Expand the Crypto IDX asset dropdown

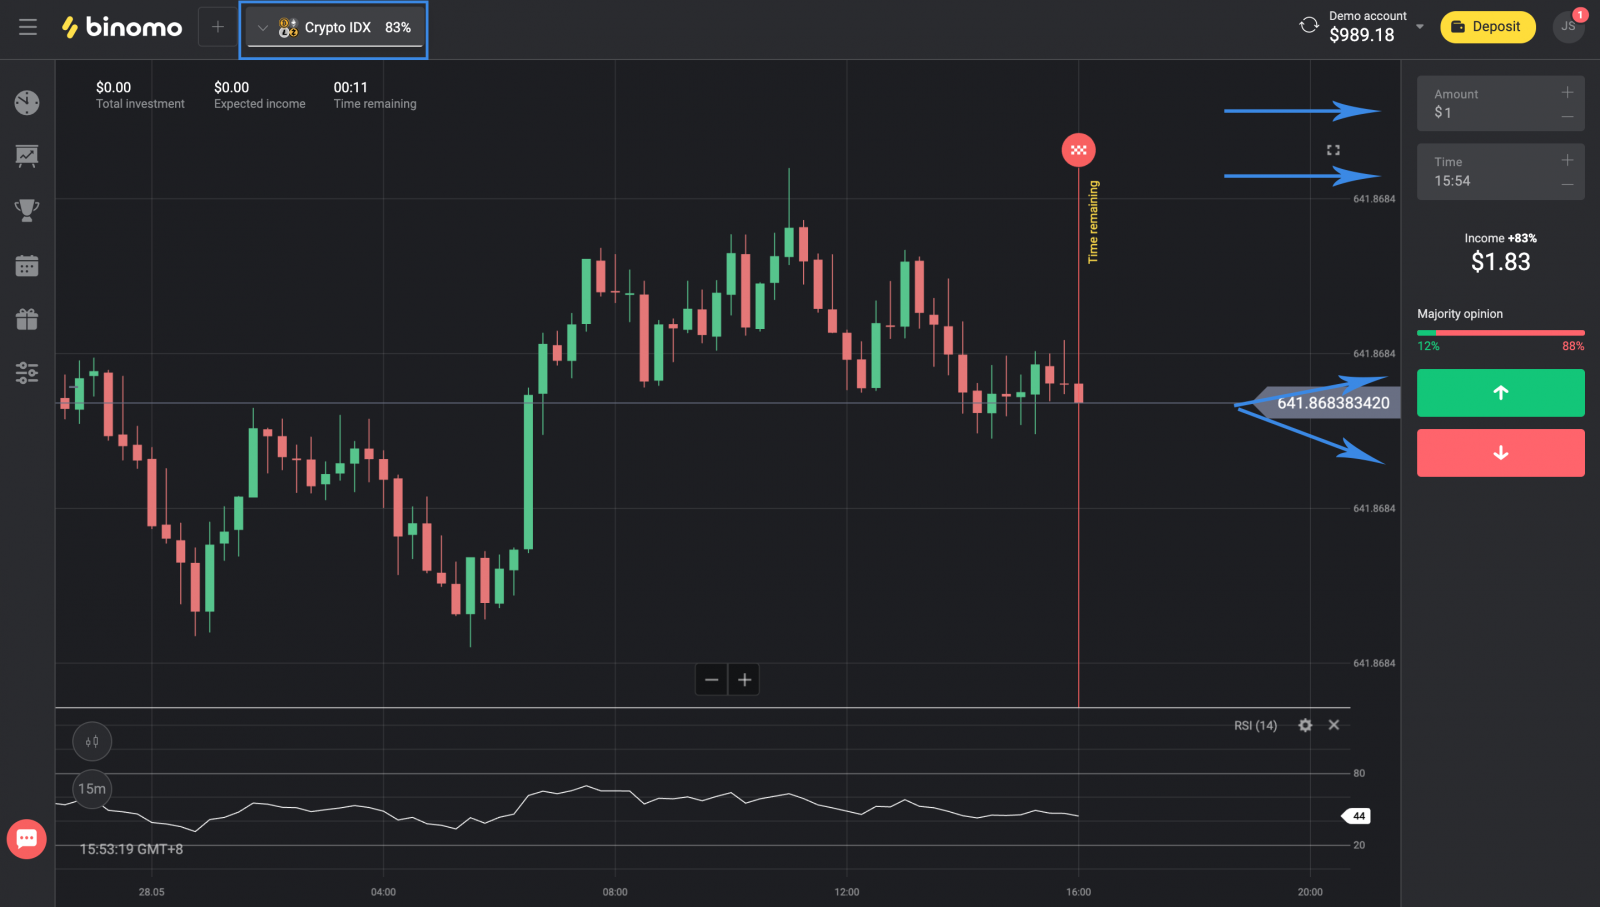263,28
